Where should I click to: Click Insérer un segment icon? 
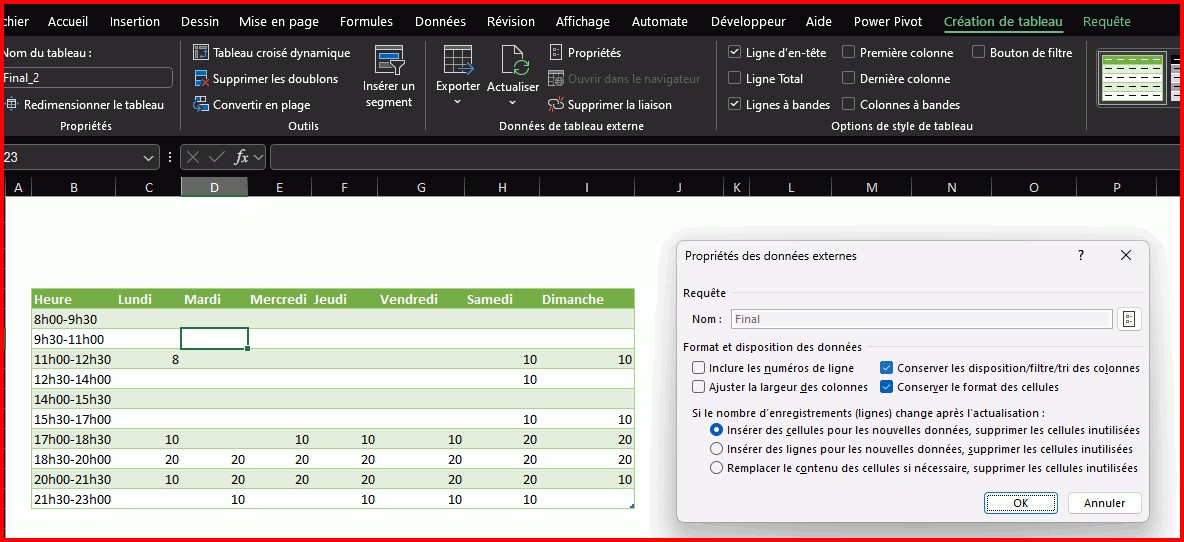(x=389, y=60)
